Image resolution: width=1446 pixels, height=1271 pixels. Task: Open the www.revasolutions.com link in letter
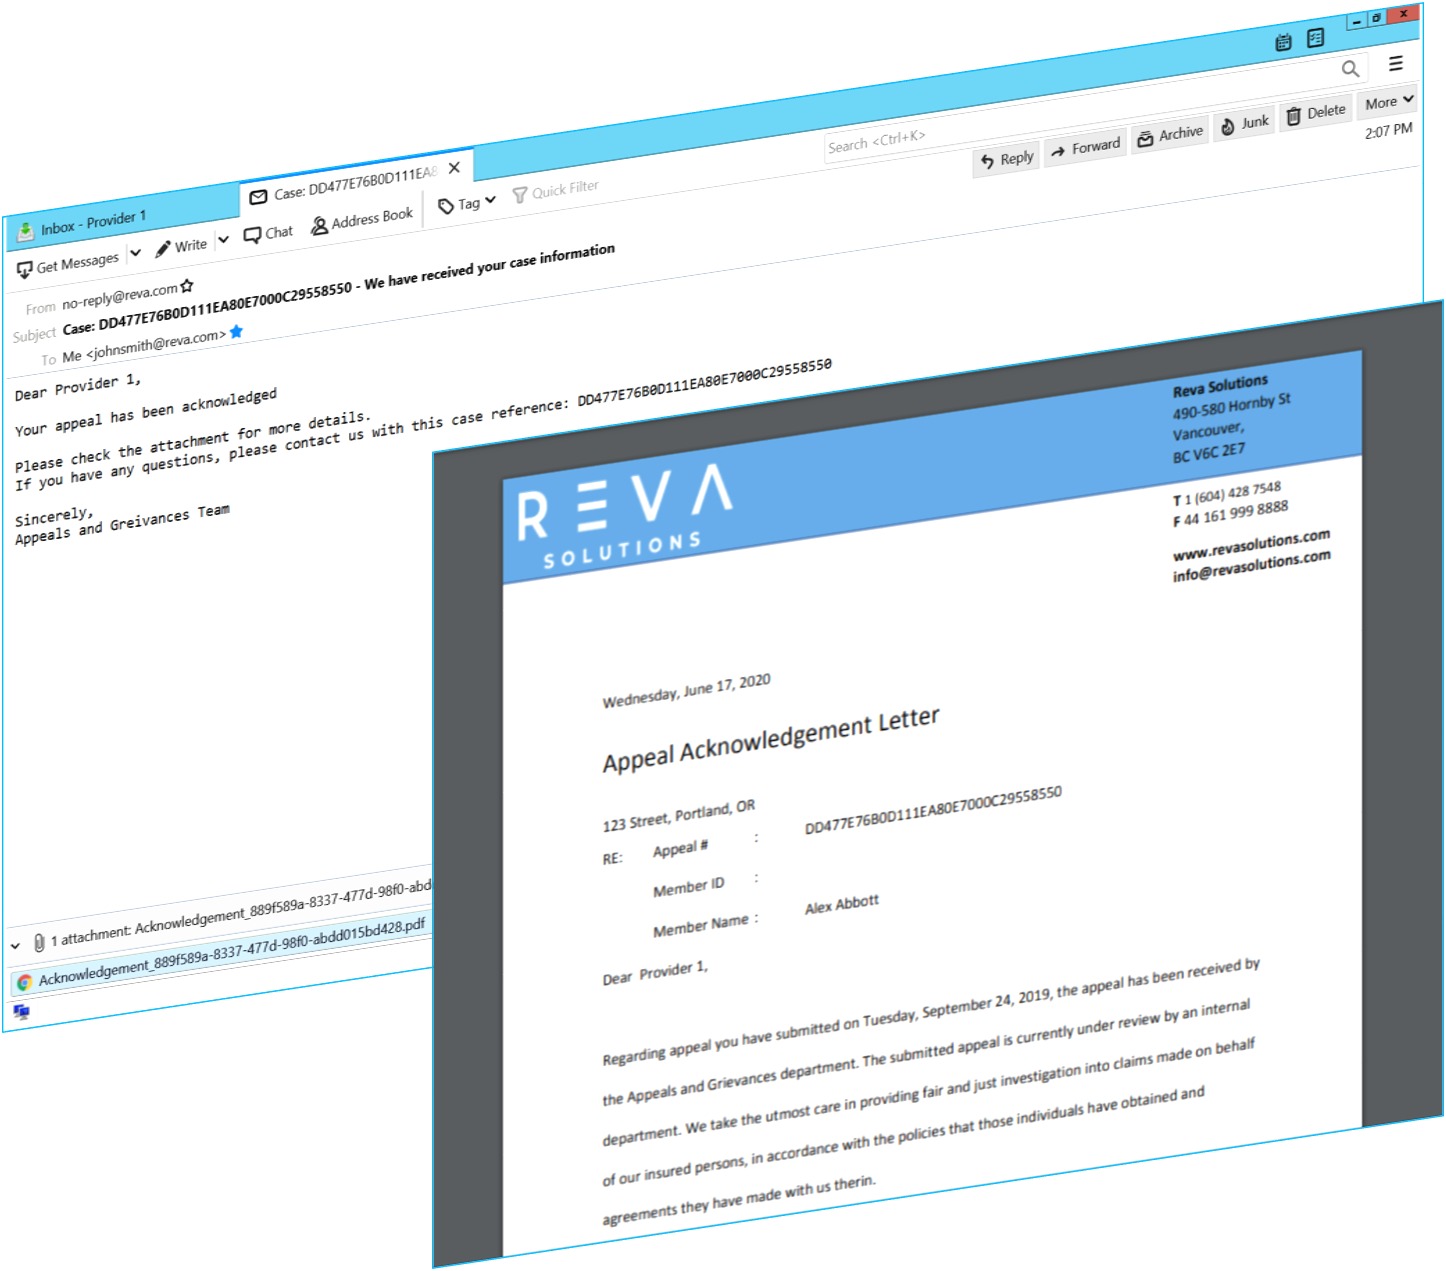[1250, 544]
